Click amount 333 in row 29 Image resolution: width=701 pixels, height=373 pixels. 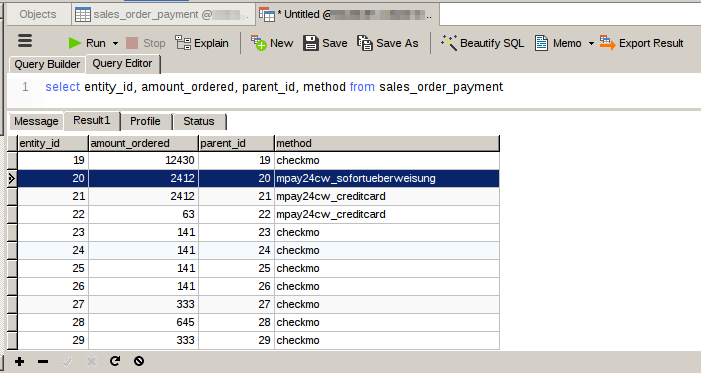pyautogui.click(x=144, y=340)
